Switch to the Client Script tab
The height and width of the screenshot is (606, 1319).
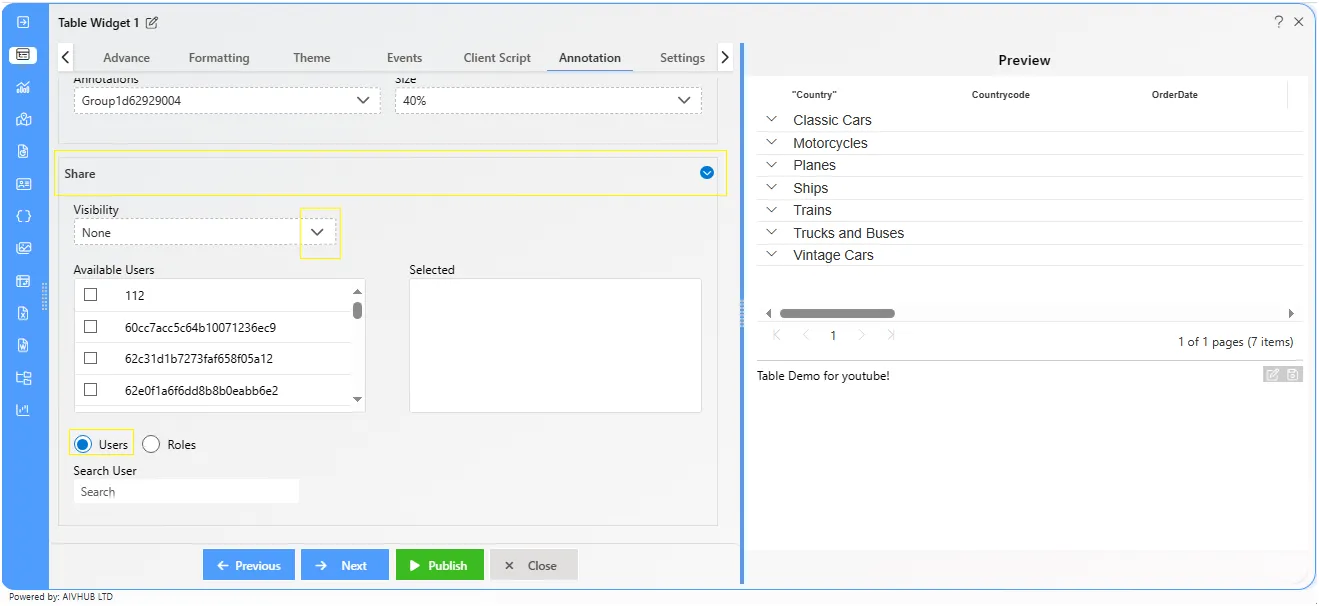(497, 58)
